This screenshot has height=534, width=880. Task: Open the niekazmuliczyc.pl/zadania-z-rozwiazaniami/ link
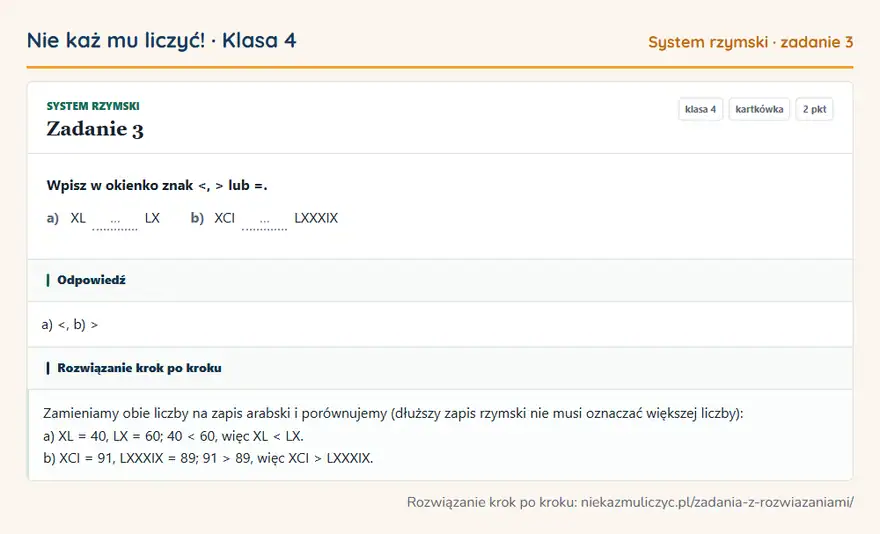click(x=717, y=502)
